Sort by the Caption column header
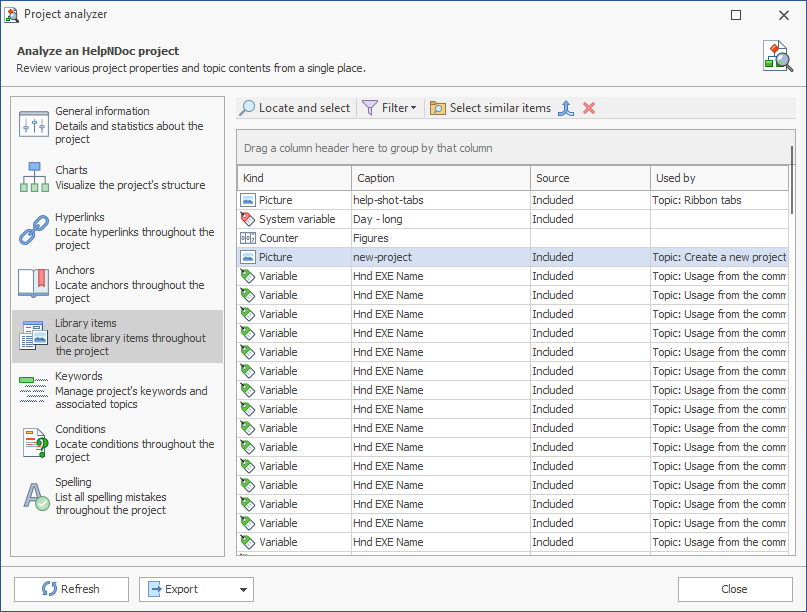Image resolution: width=807 pixels, height=612 pixels. pyautogui.click(x=440, y=178)
